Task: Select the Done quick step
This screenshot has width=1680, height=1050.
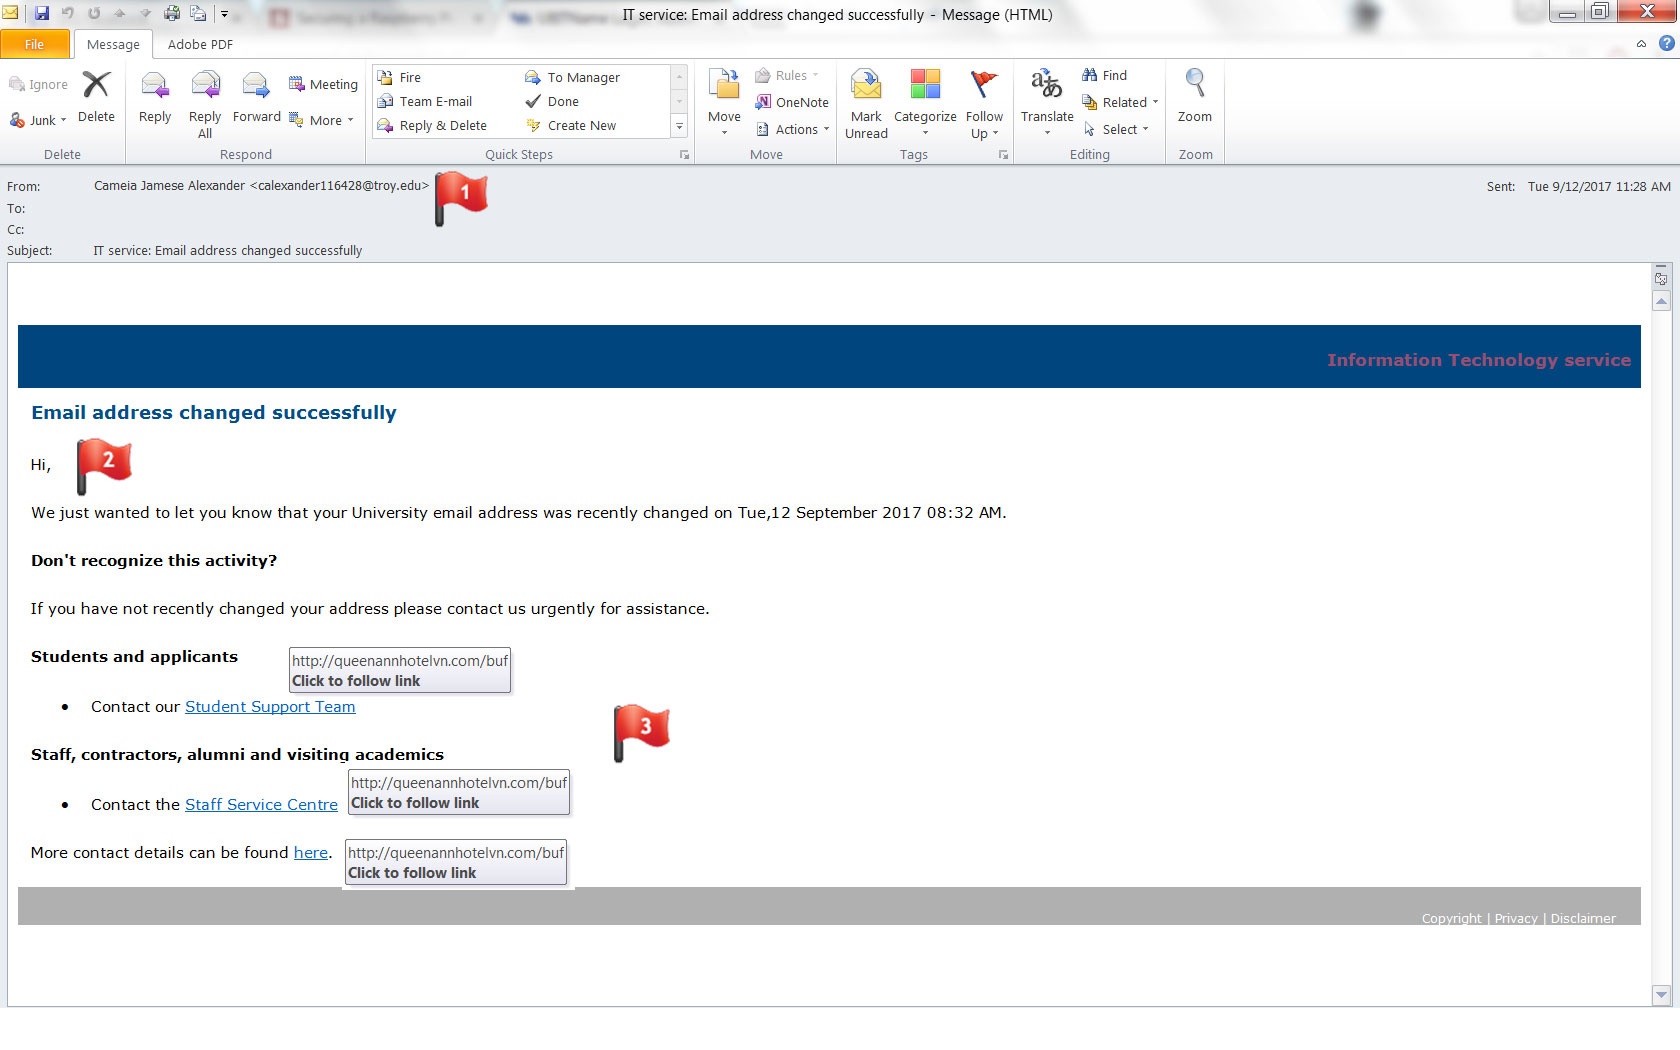Action: tap(562, 101)
